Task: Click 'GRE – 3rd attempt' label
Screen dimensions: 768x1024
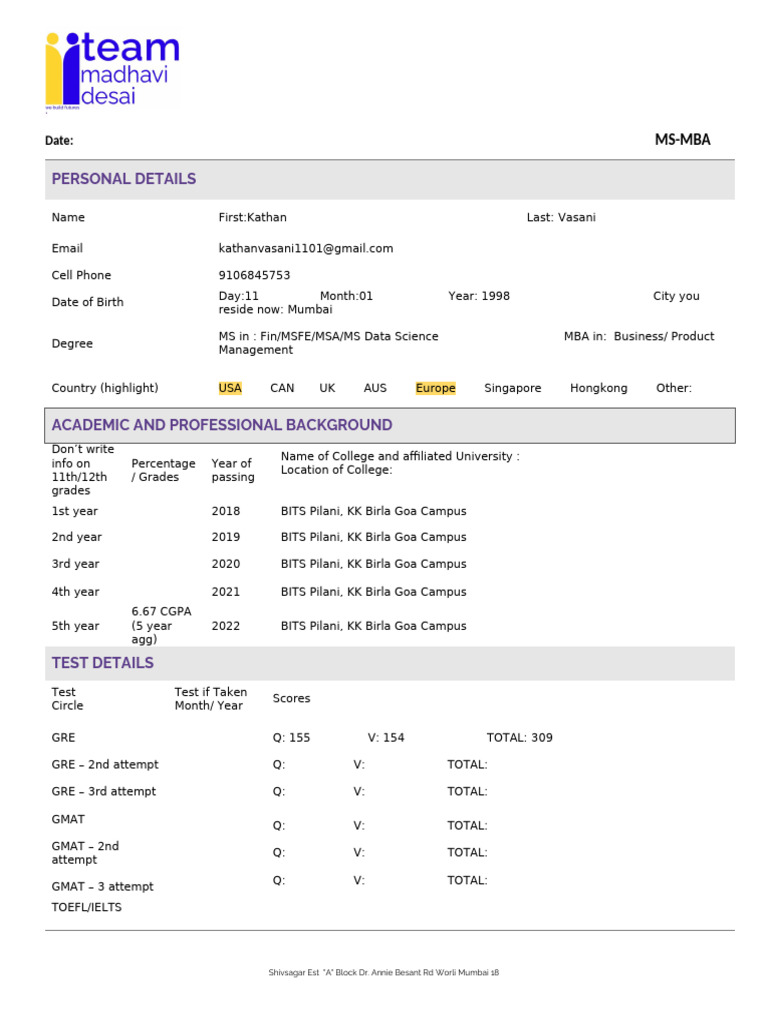Action: 104,792
